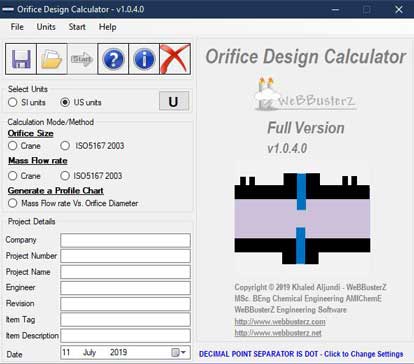414x364 pixels.
Task: Select the US units radio button
Action: (65, 102)
